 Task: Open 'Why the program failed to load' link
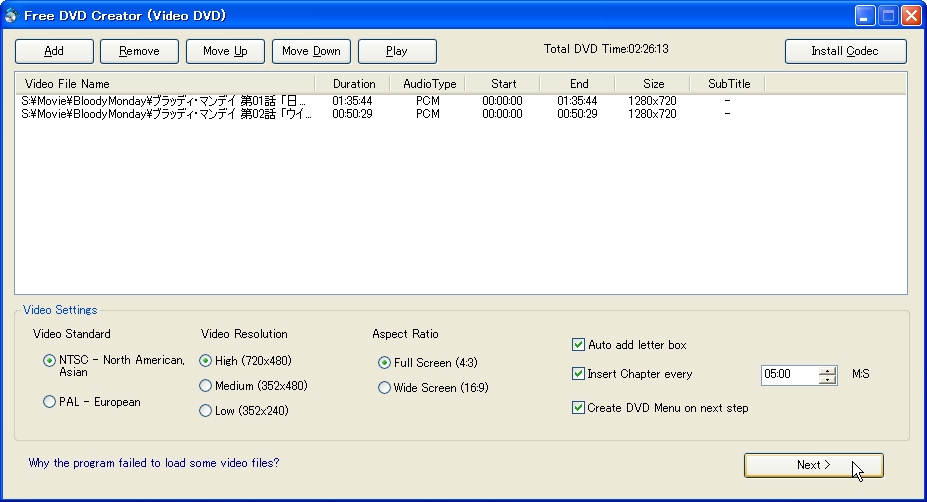(154, 463)
